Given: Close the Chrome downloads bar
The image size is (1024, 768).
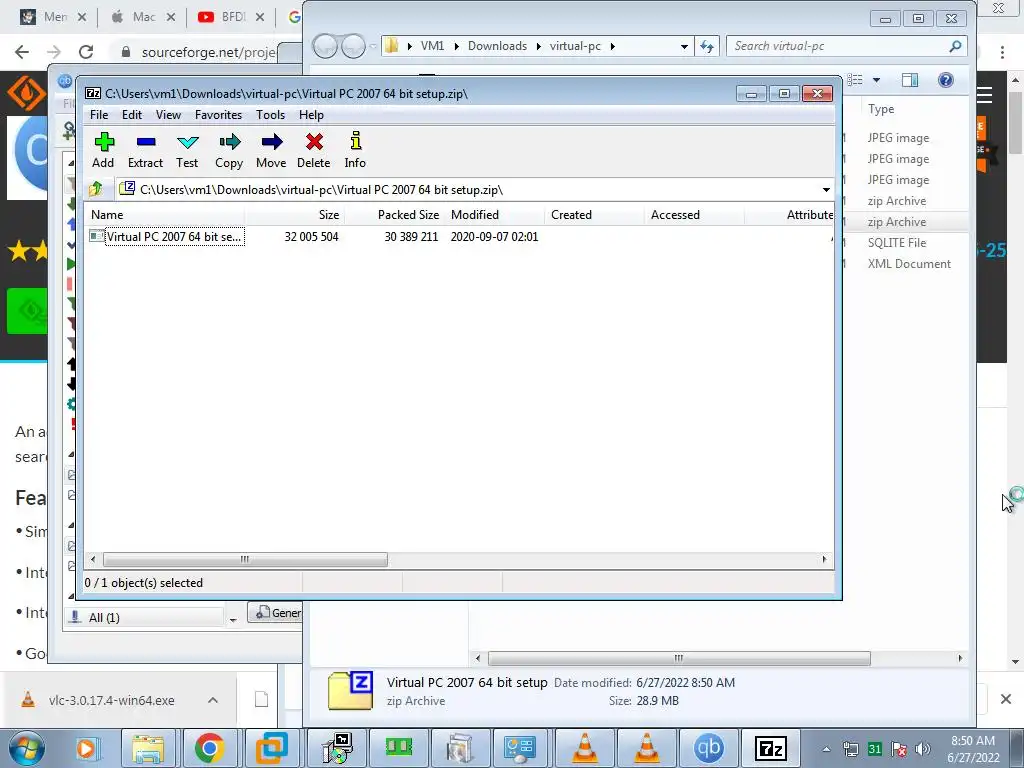Looking at the screenshot, I should [x=1006, y=699].
